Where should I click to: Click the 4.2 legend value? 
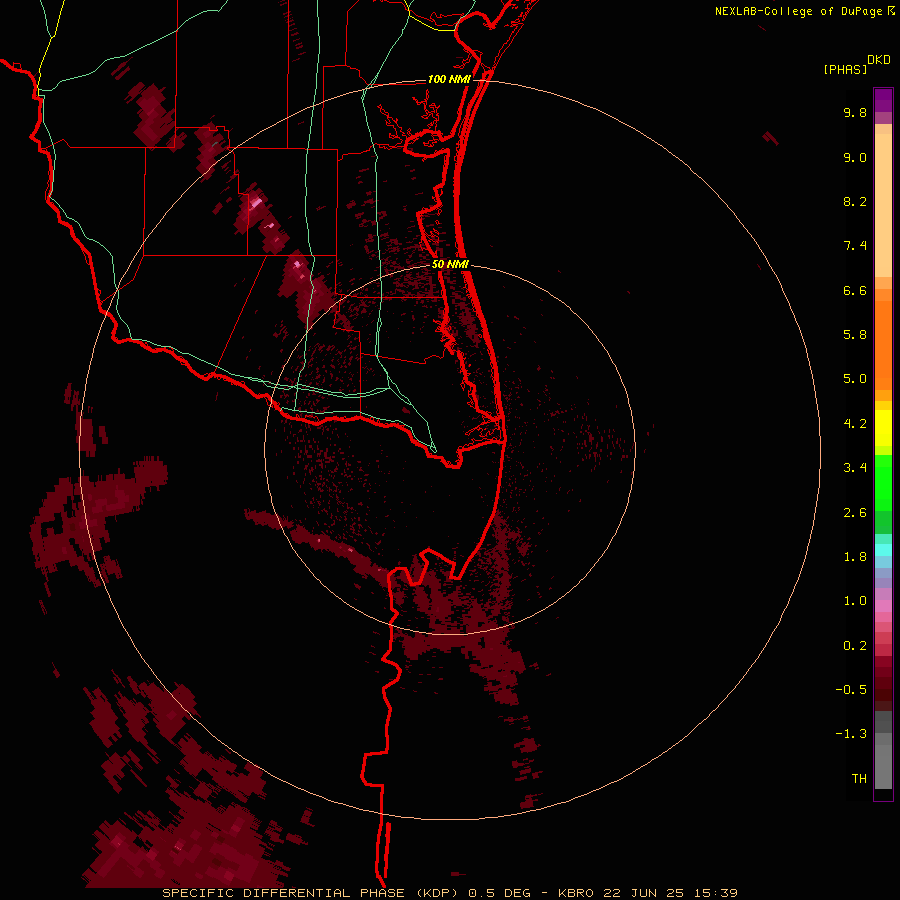[855, 424]
